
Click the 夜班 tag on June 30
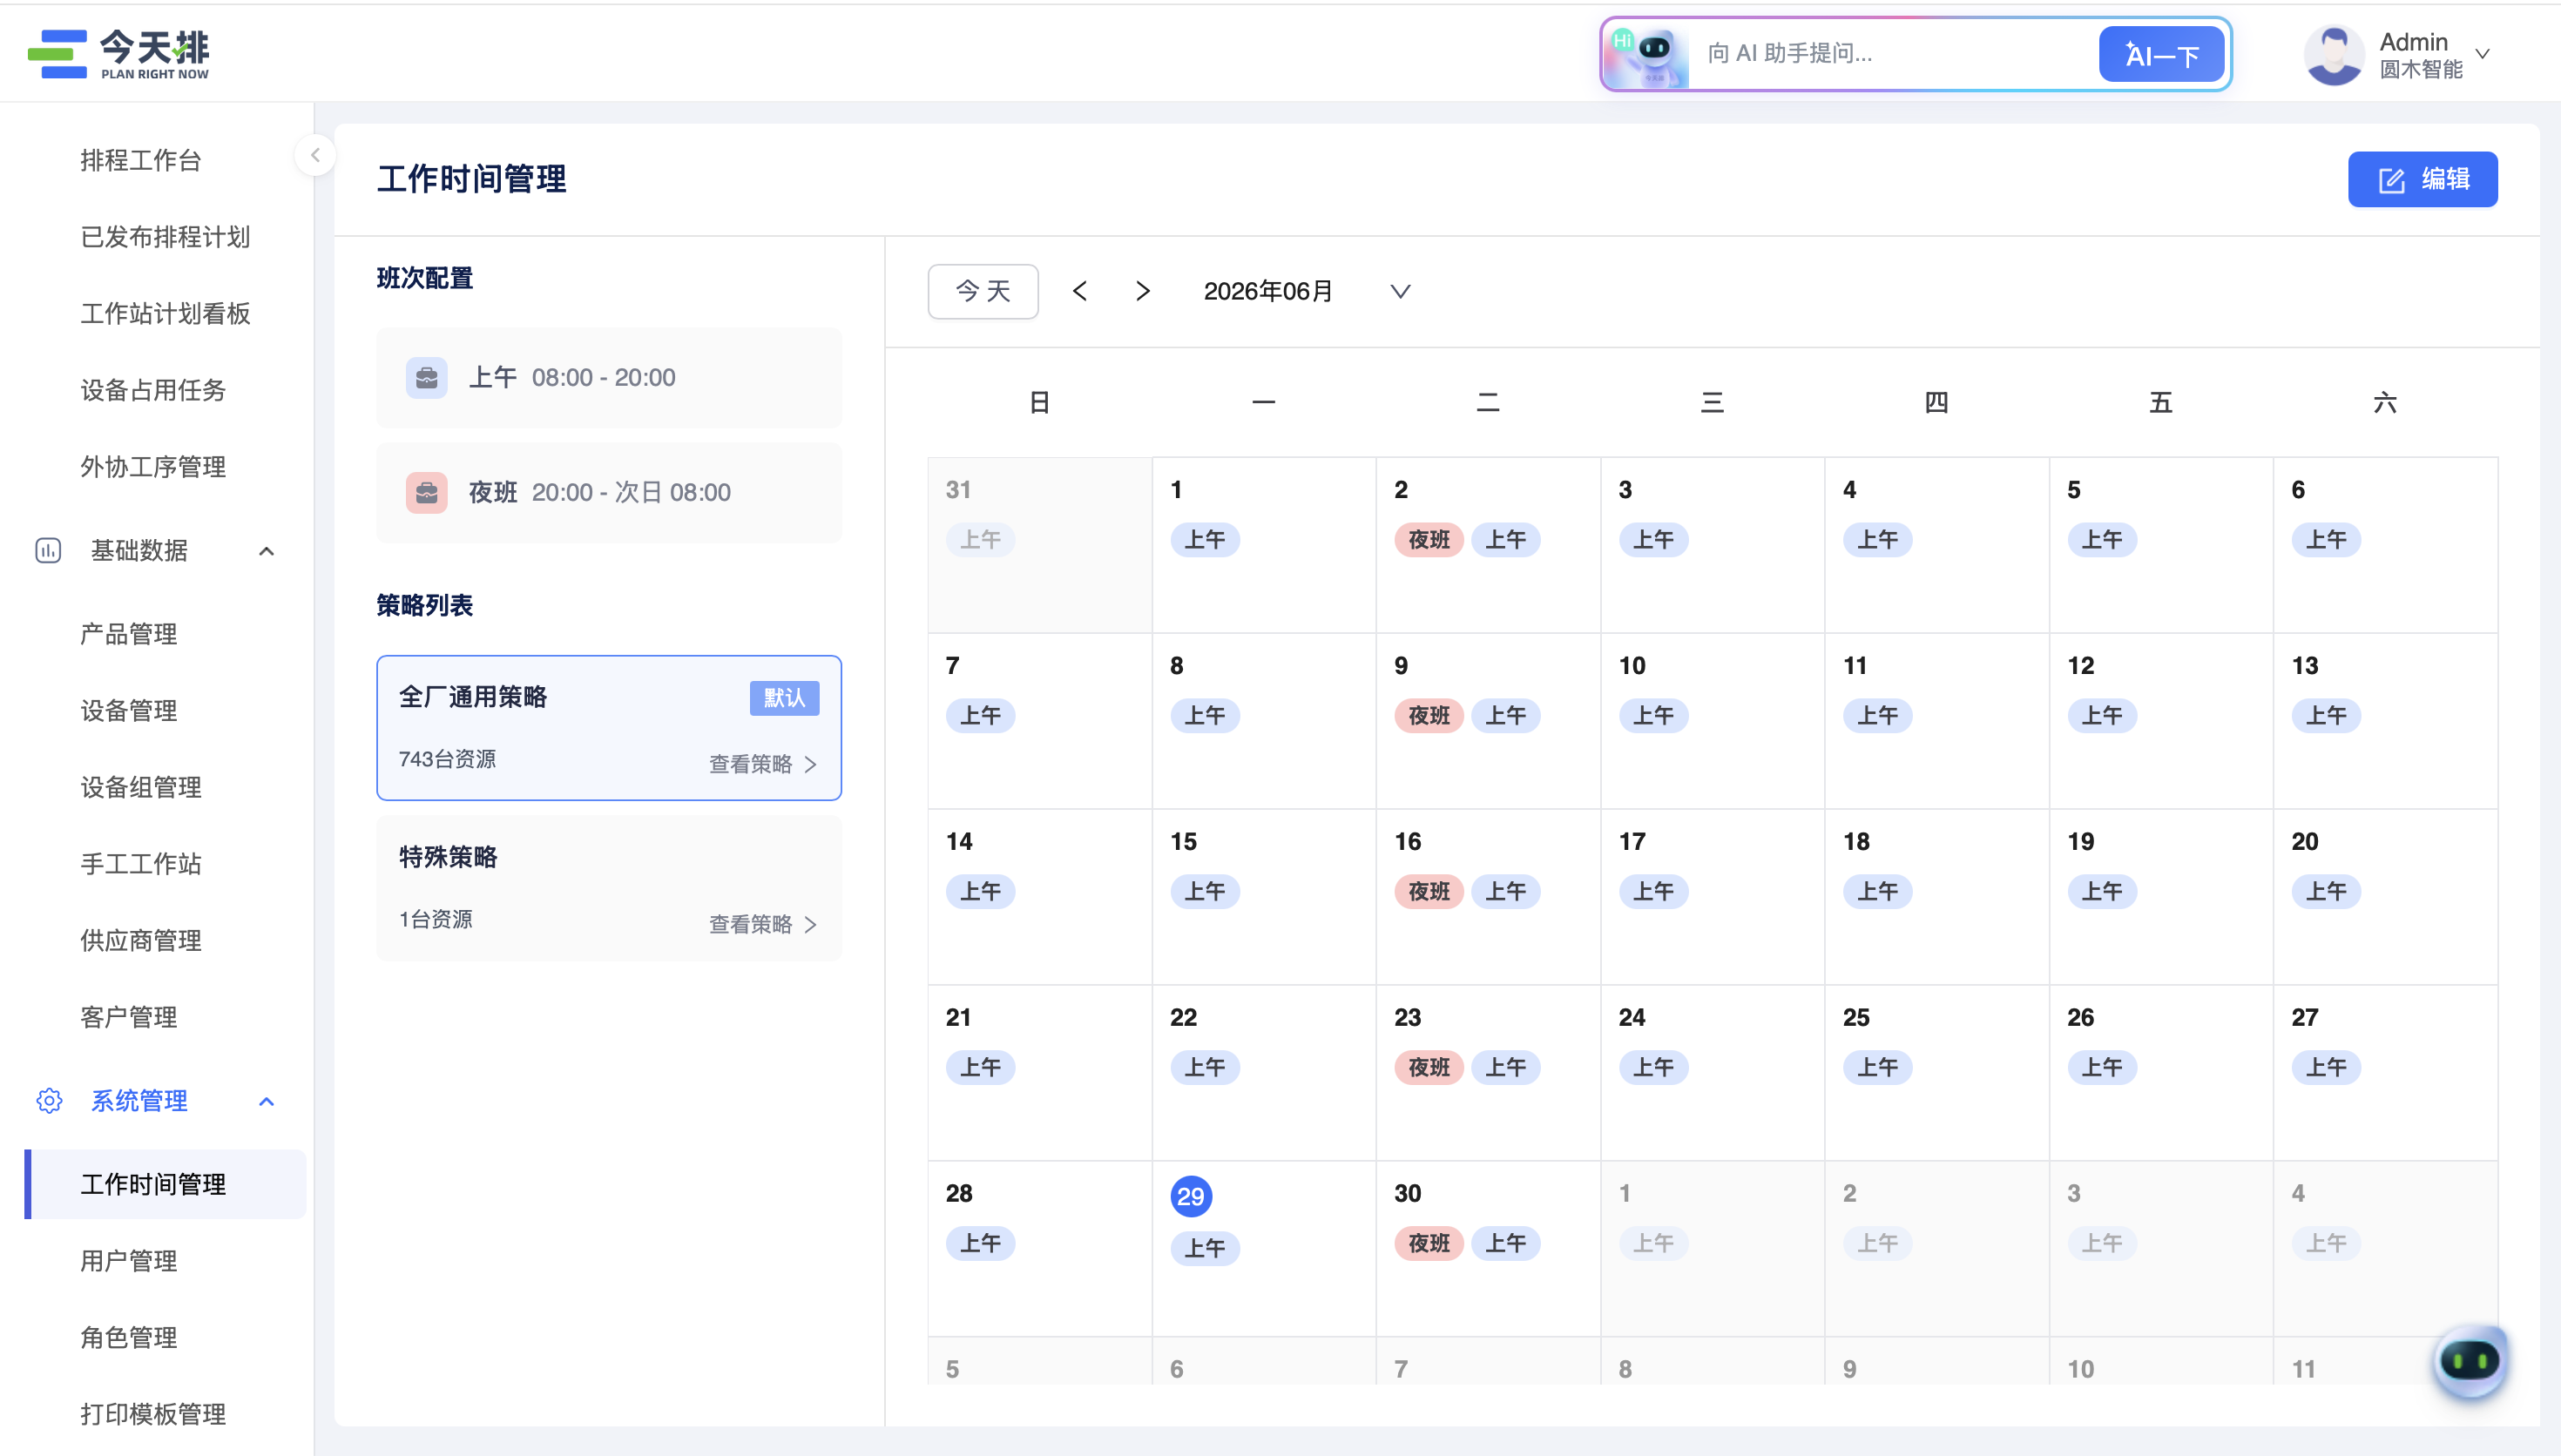coord(1429,1244)
